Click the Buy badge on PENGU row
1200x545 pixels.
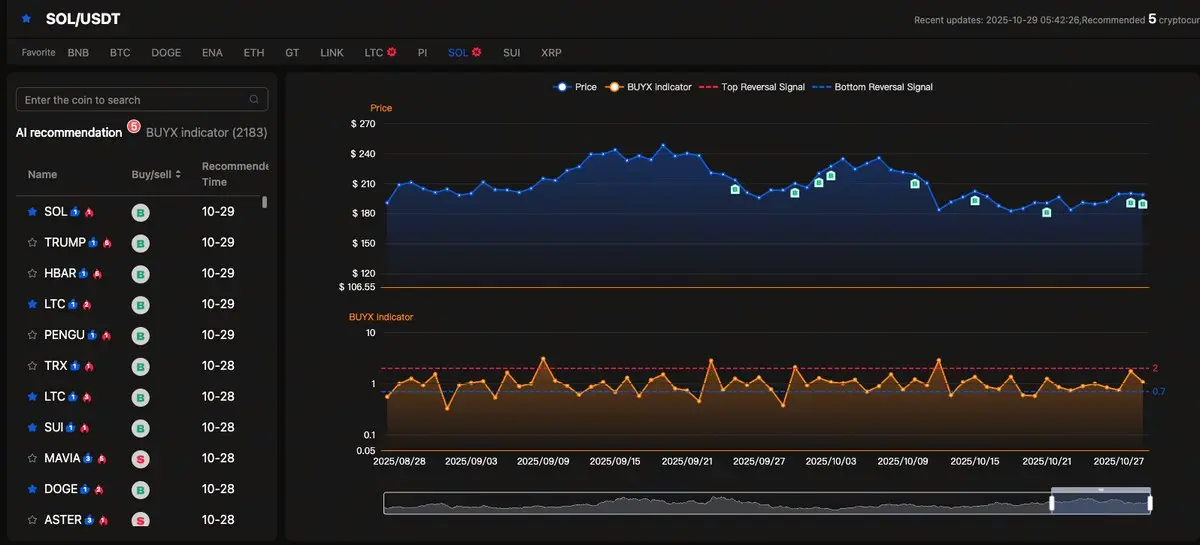141,335
